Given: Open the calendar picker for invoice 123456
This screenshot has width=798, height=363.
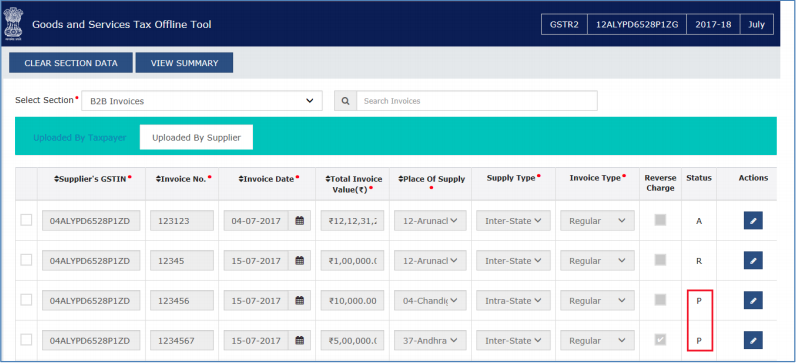Looking at the screenshot, I should pos(300,300).
